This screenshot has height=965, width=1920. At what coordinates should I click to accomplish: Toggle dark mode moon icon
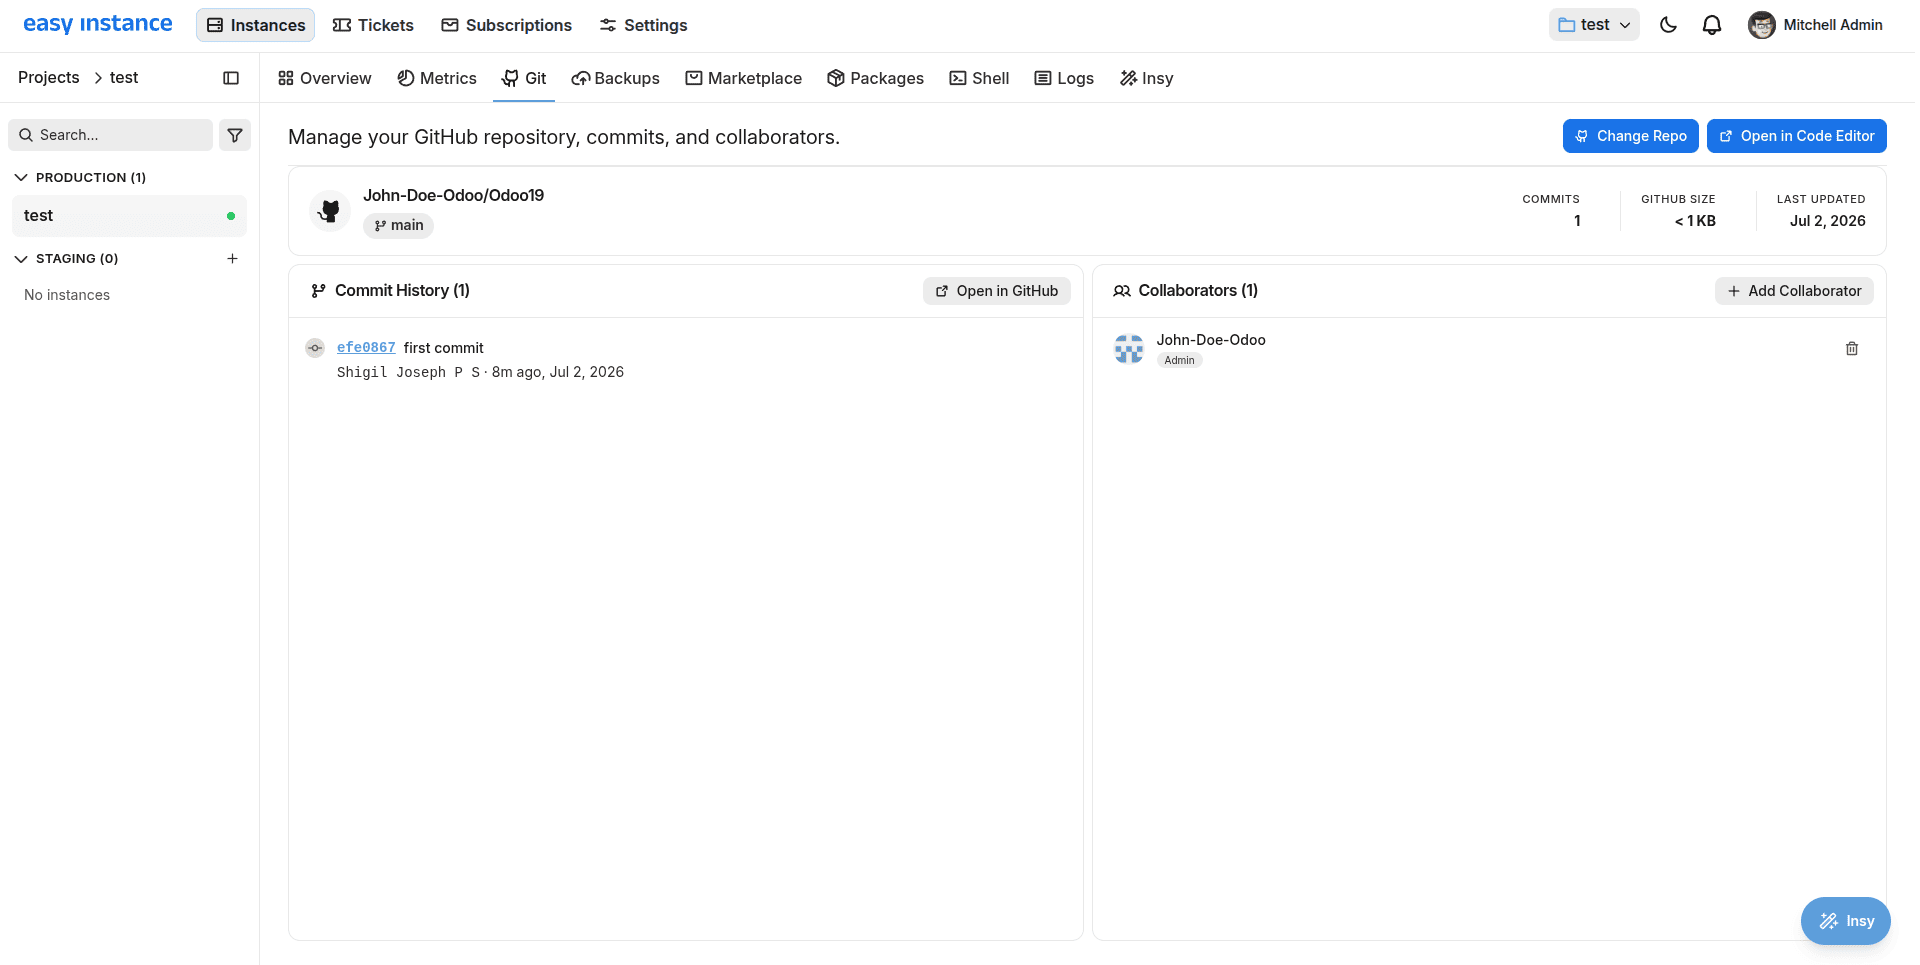coord(1668,25)
